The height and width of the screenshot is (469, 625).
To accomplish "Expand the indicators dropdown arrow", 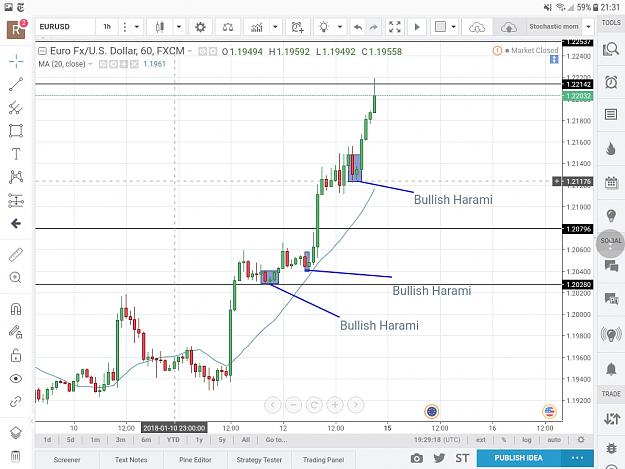I will 275,27.
